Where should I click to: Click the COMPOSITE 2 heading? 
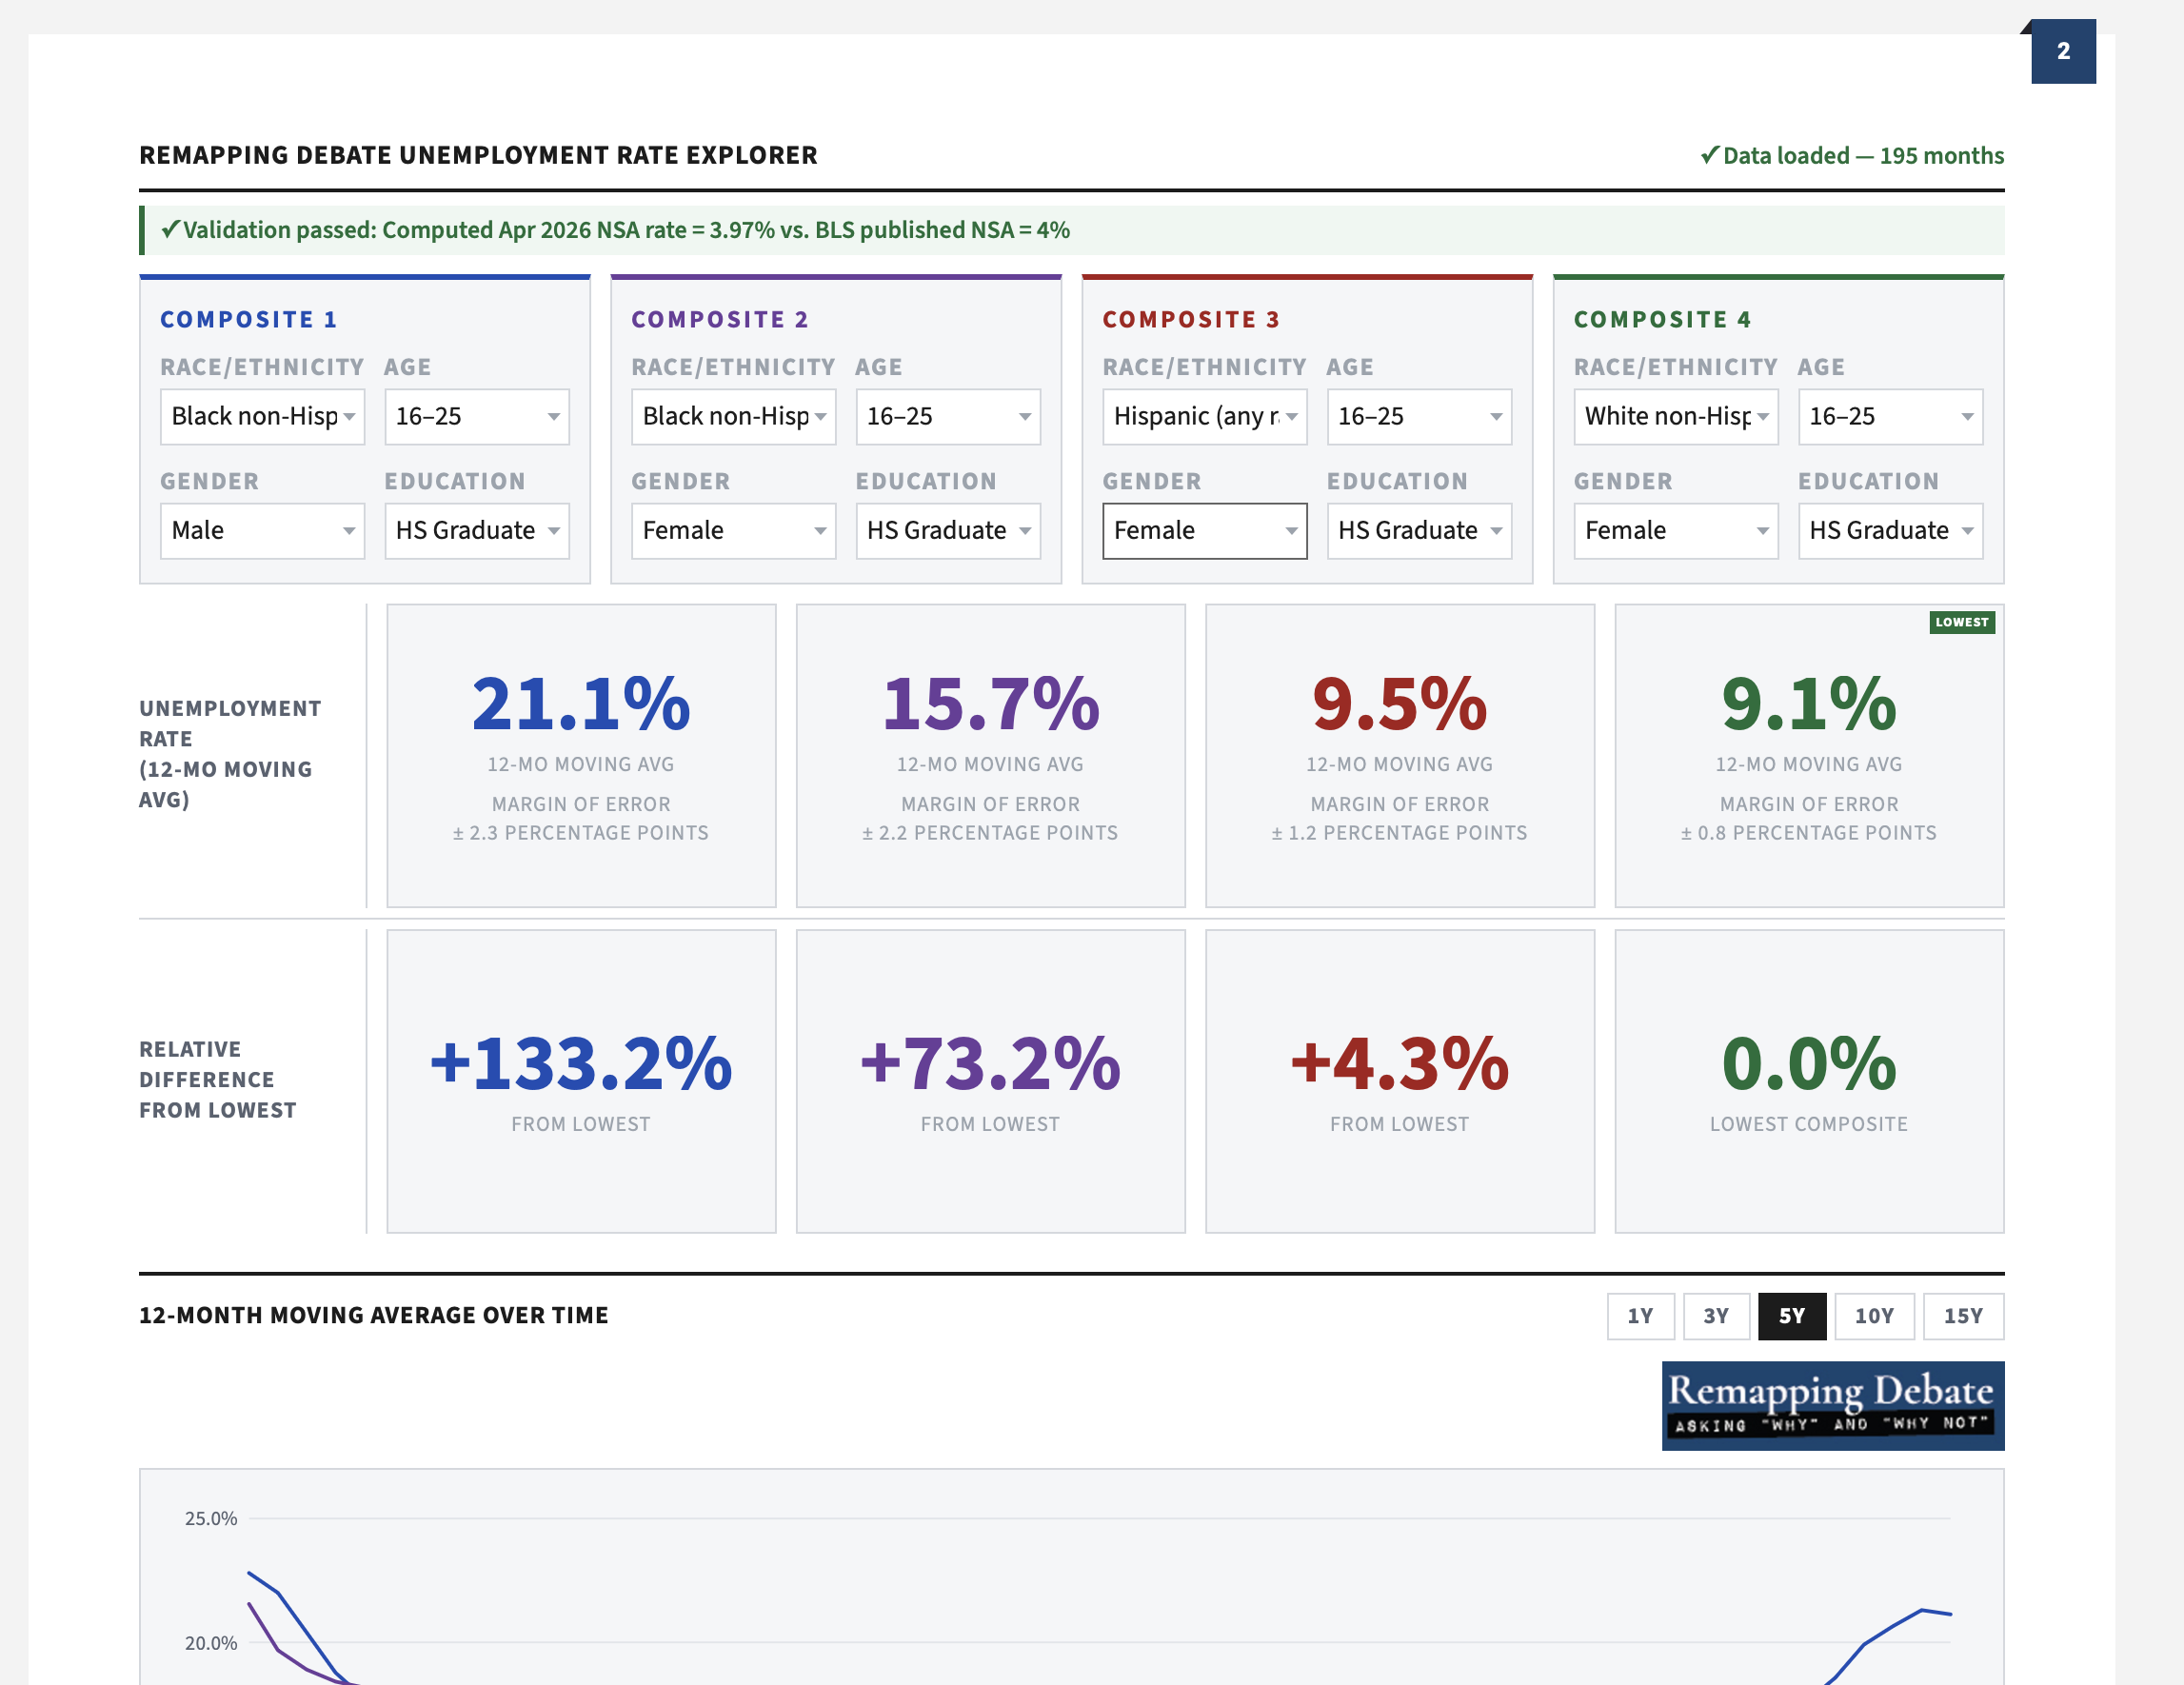pos(720,320)
